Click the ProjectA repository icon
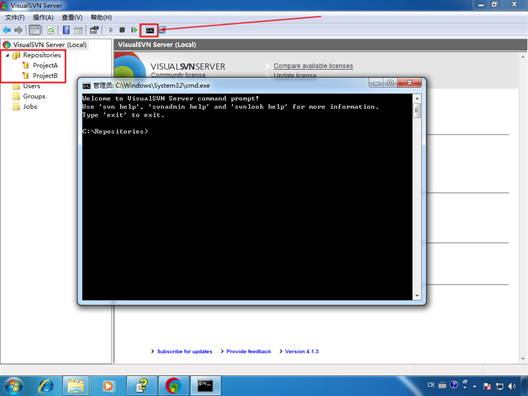528x396 pixels. tap(26, 65)
